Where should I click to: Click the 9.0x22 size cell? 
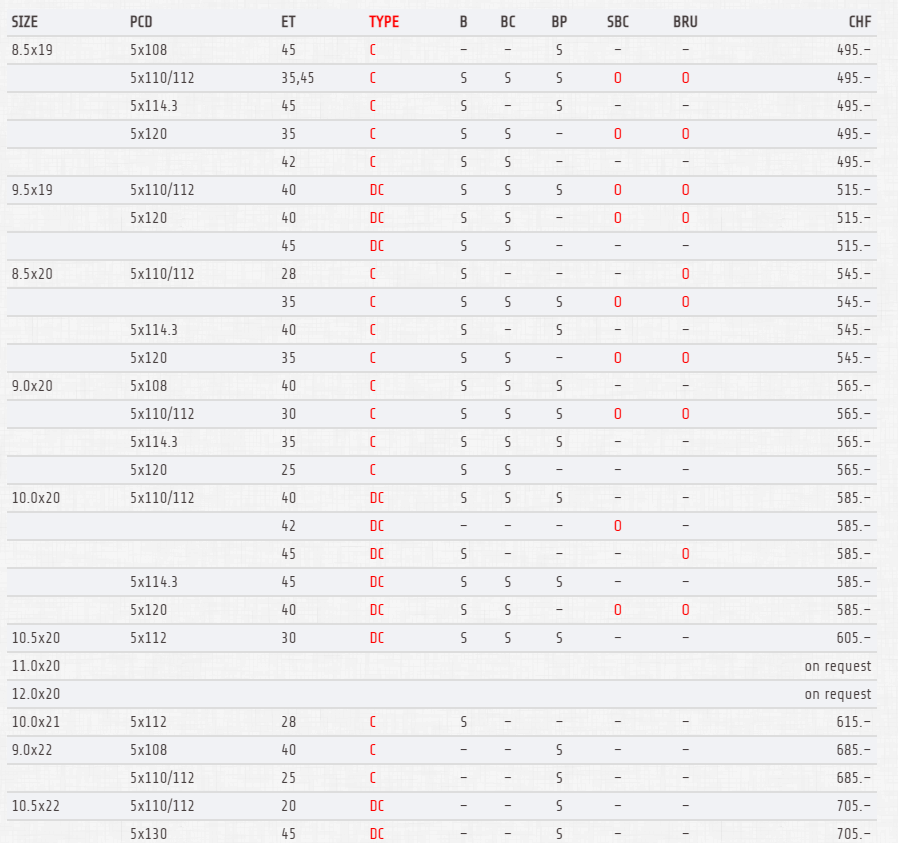(31, 750)
